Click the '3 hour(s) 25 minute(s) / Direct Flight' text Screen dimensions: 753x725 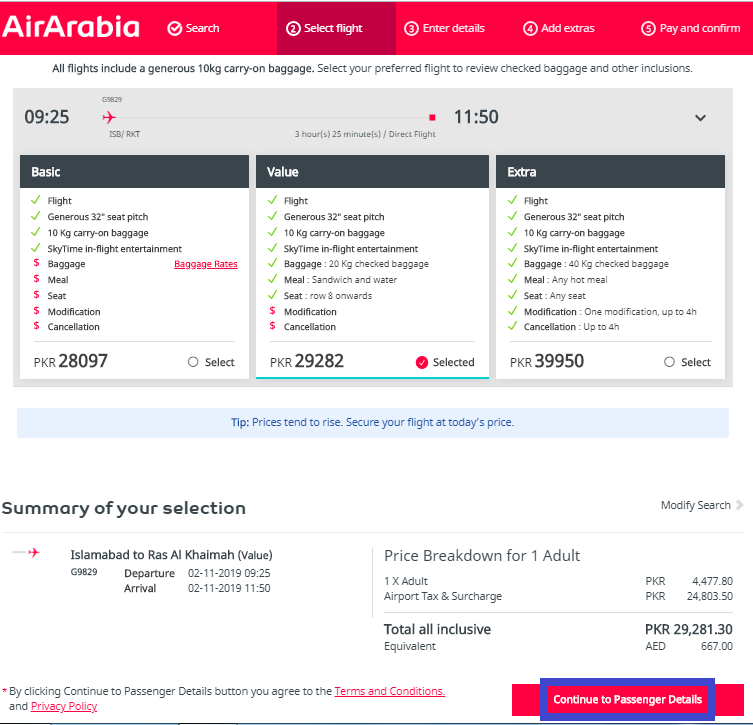[x=365, y=134]
